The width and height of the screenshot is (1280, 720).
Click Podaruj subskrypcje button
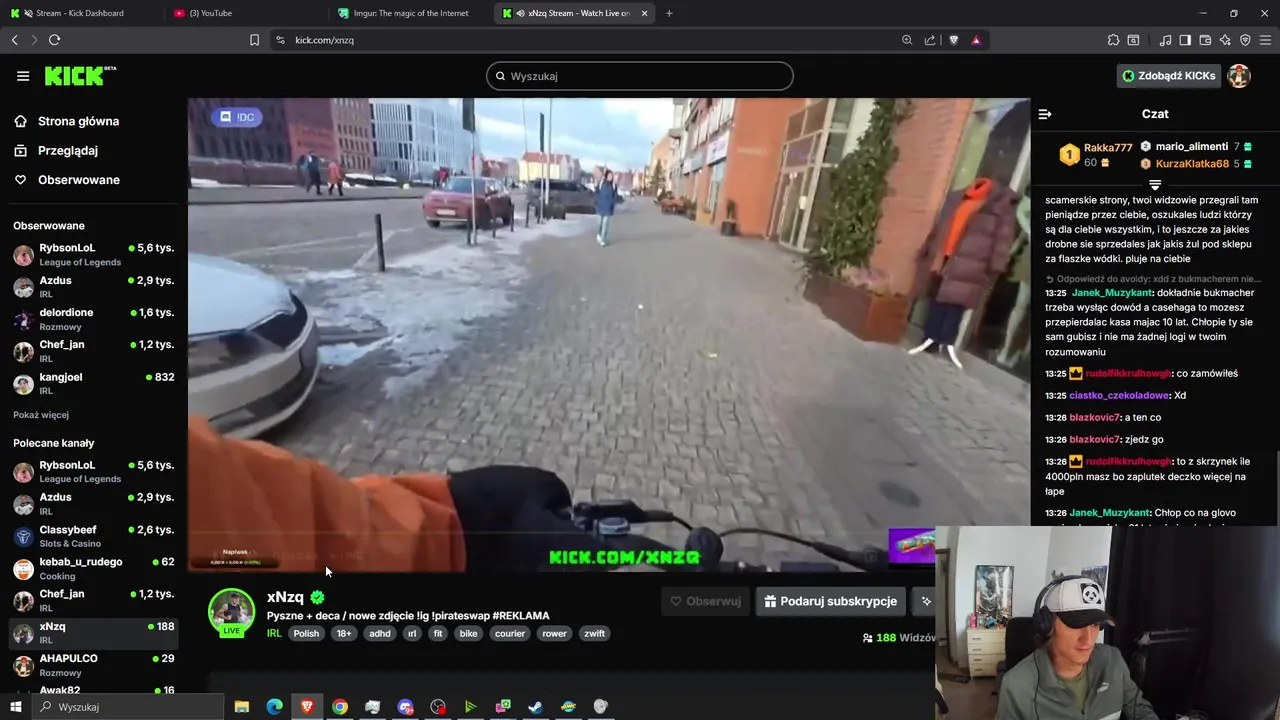click(x=830, y=601)
